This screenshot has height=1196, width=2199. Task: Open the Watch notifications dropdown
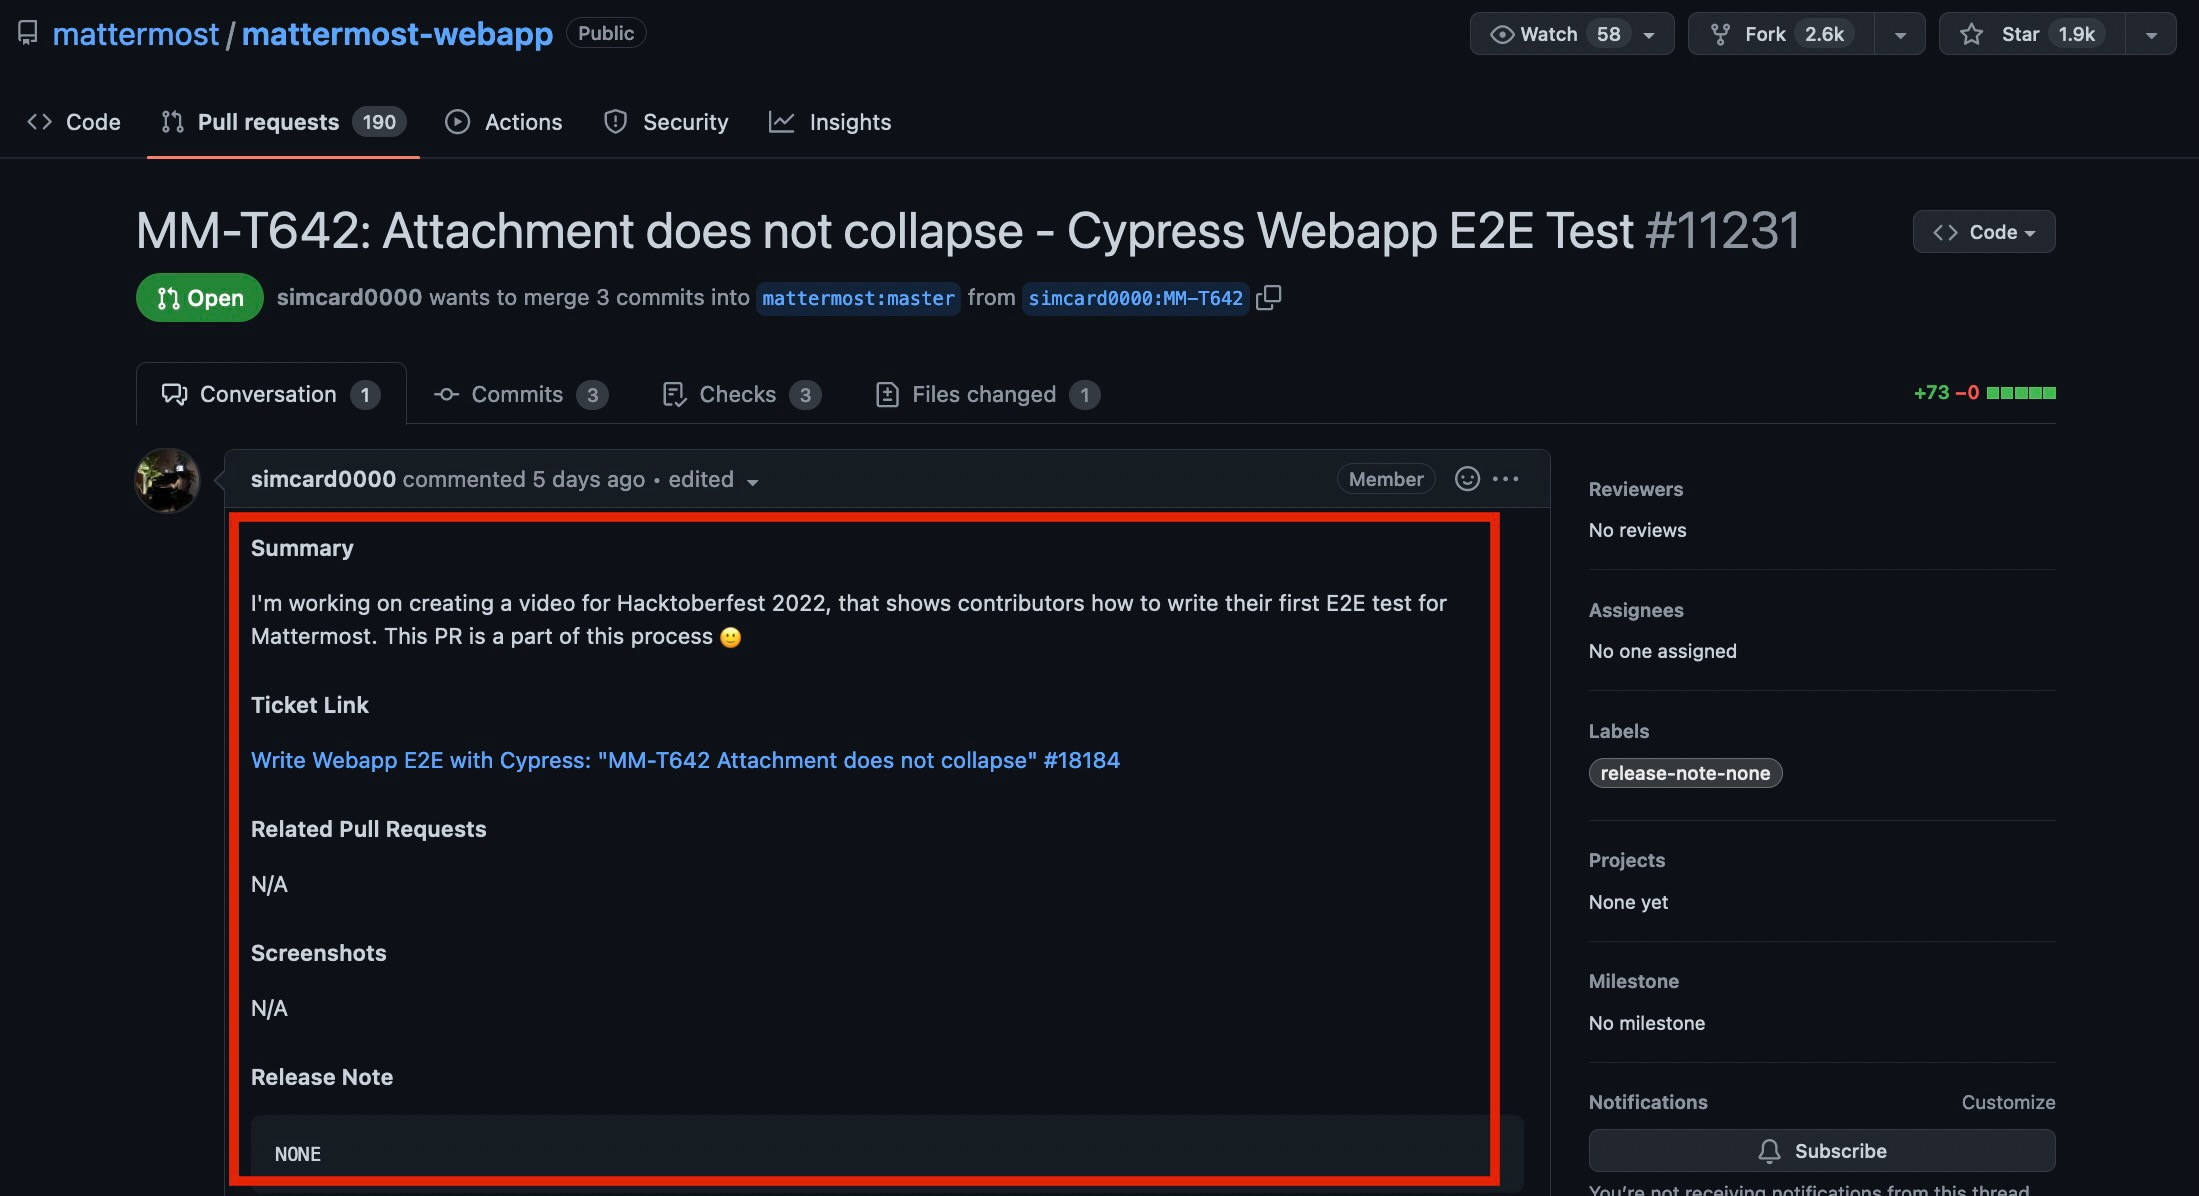pos(1572,34)
